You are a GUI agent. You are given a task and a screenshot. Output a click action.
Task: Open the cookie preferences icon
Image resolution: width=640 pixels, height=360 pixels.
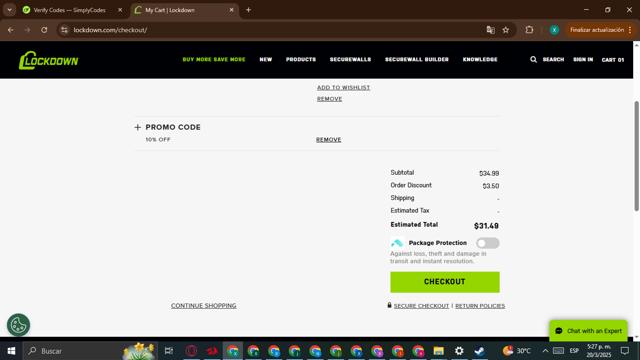pos(18,325)
